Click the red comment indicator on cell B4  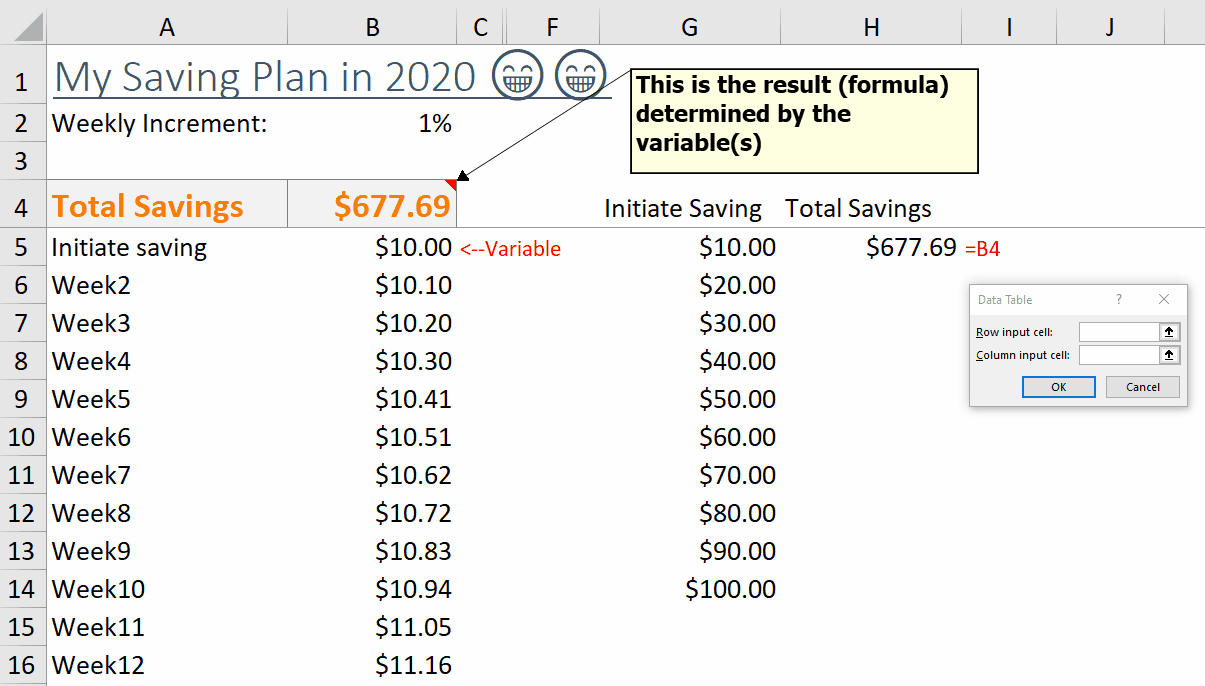451,184
